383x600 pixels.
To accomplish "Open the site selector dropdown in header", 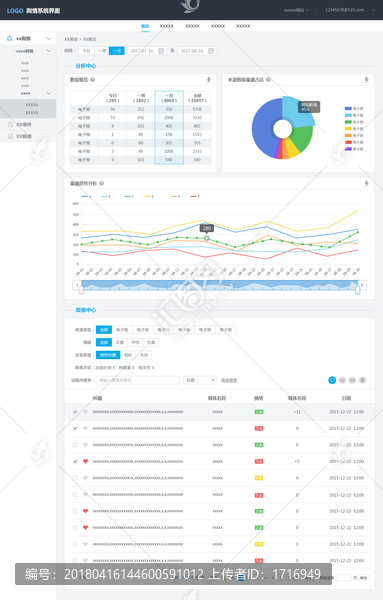I will point(297,10).
